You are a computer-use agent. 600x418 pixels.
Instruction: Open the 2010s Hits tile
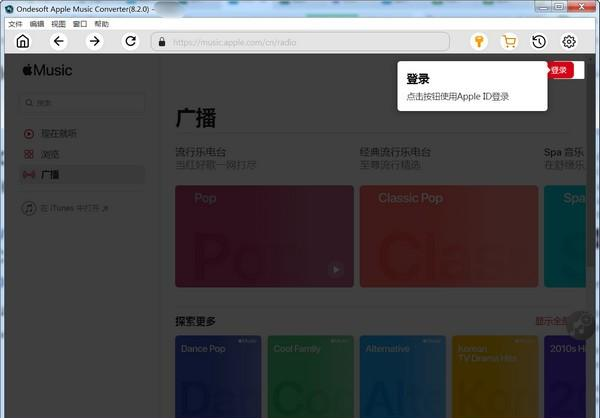pos(565,377)
